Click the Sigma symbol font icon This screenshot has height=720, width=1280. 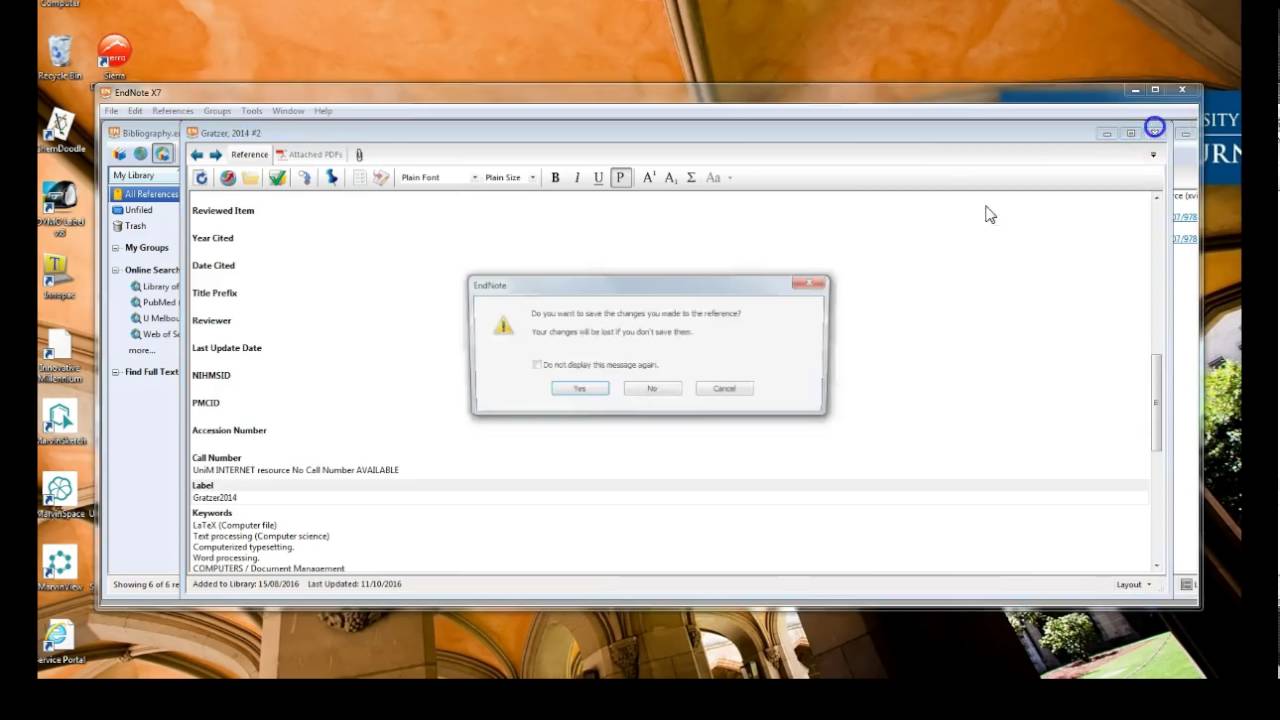pos(691,178)
